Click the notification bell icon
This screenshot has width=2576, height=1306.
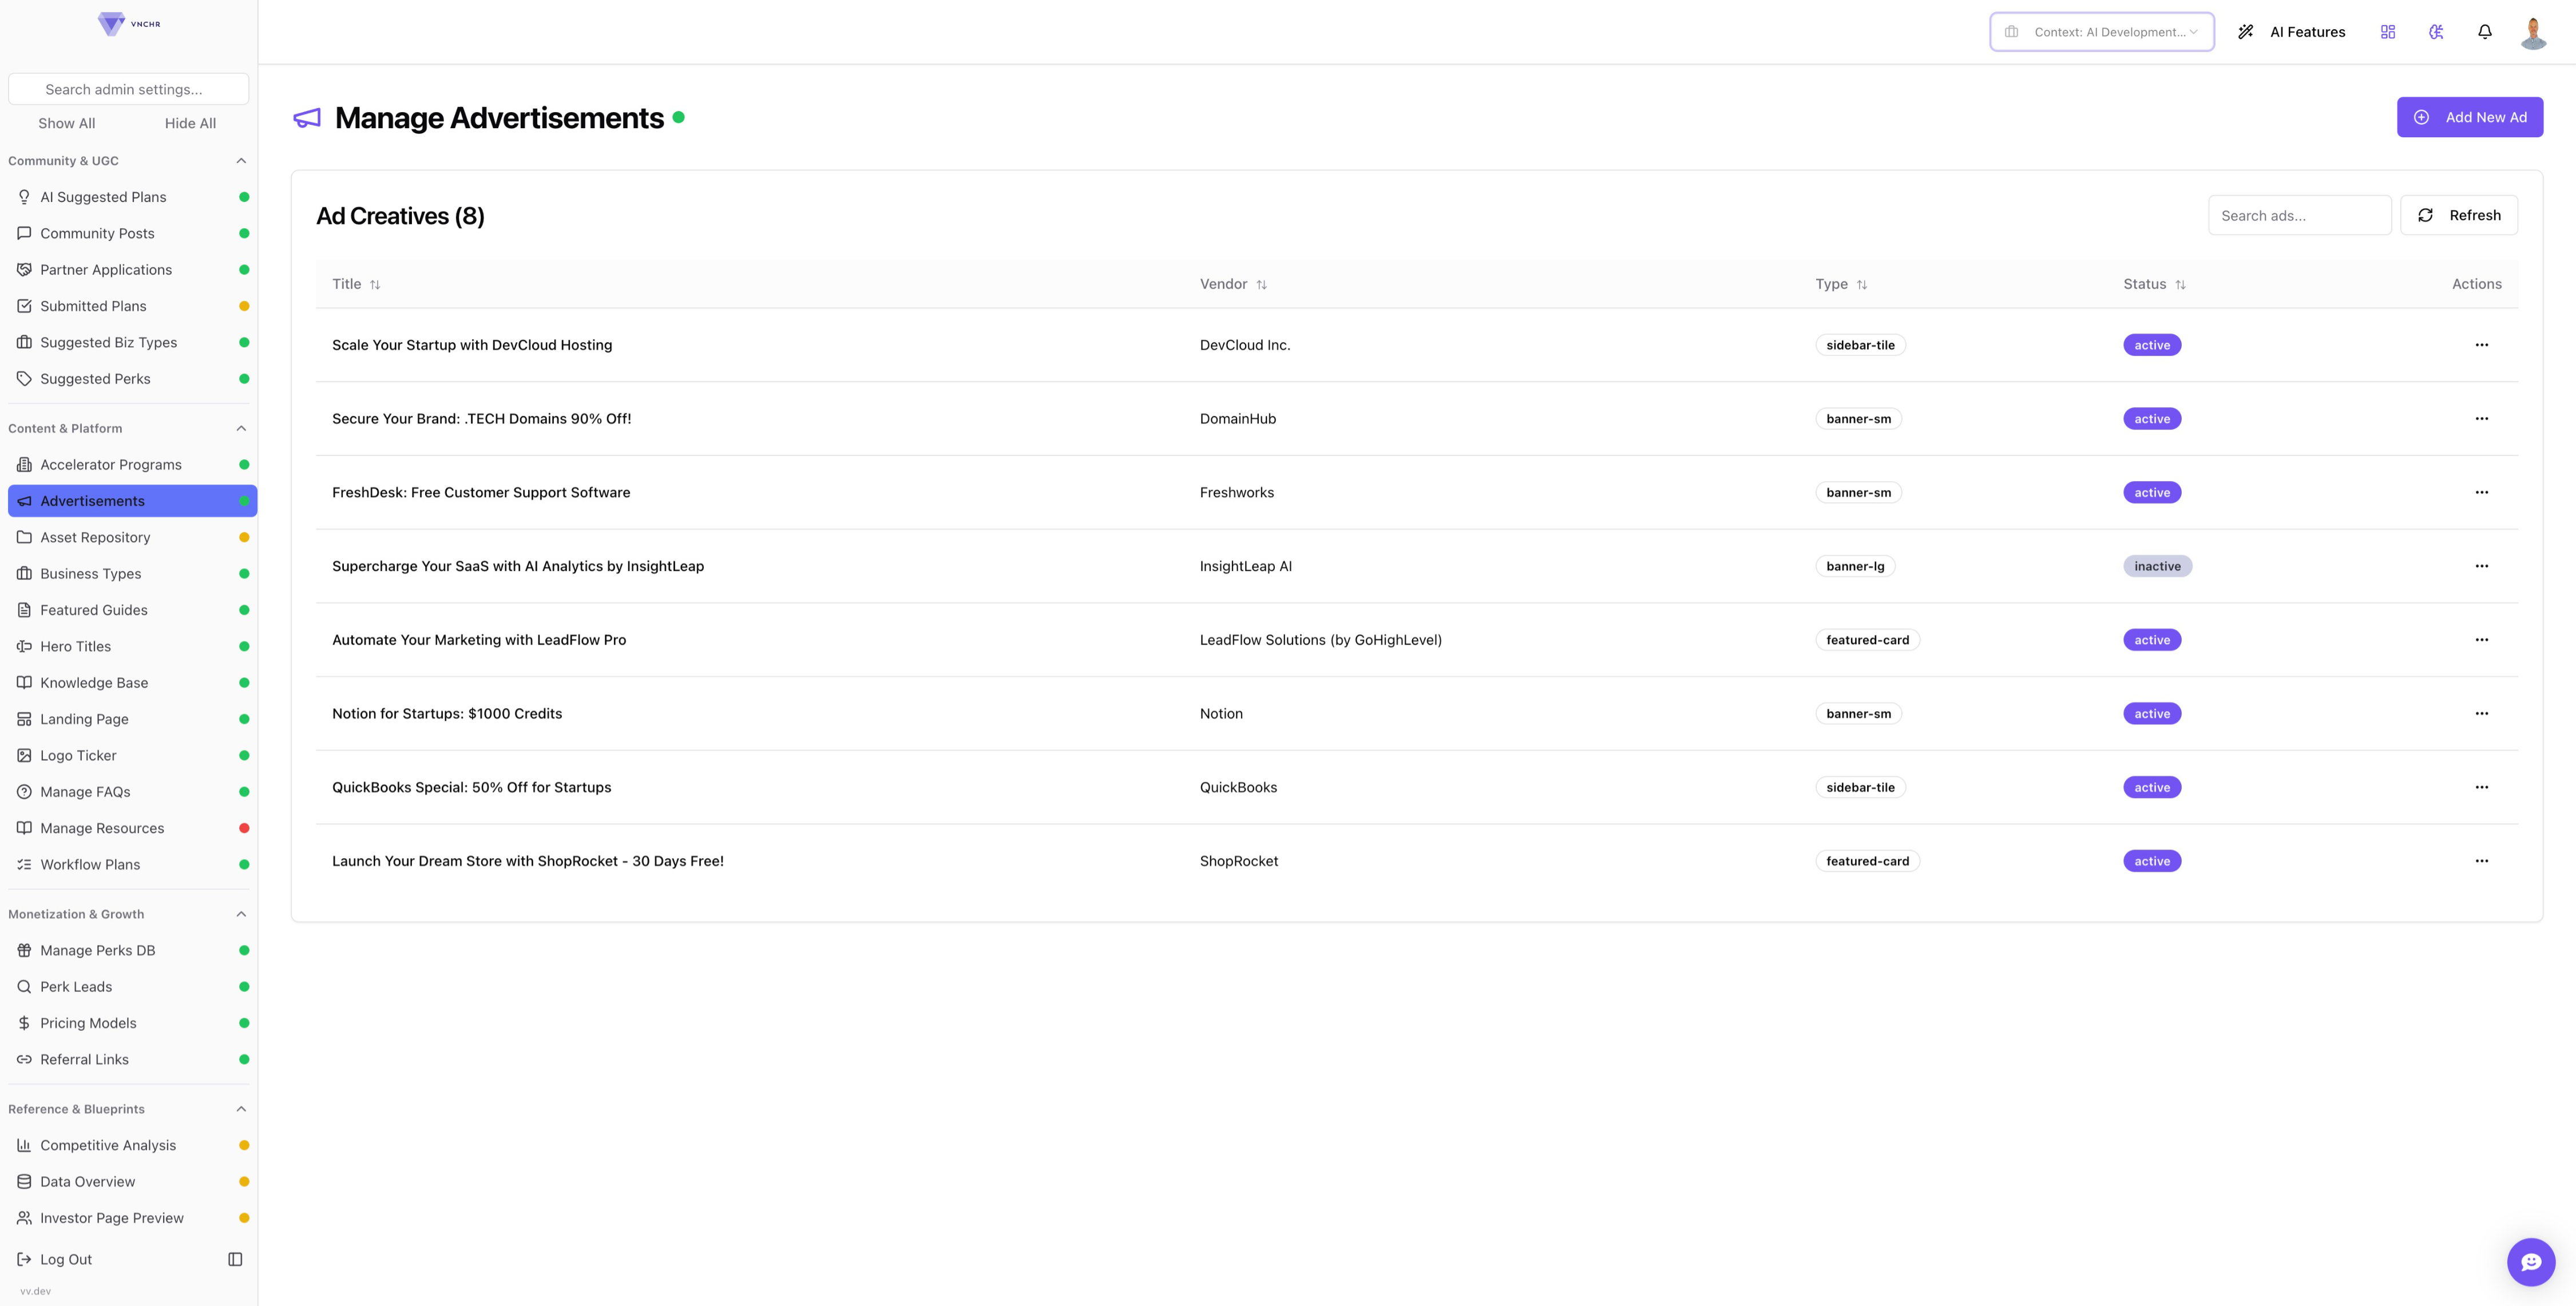[x=2484, y=32]
